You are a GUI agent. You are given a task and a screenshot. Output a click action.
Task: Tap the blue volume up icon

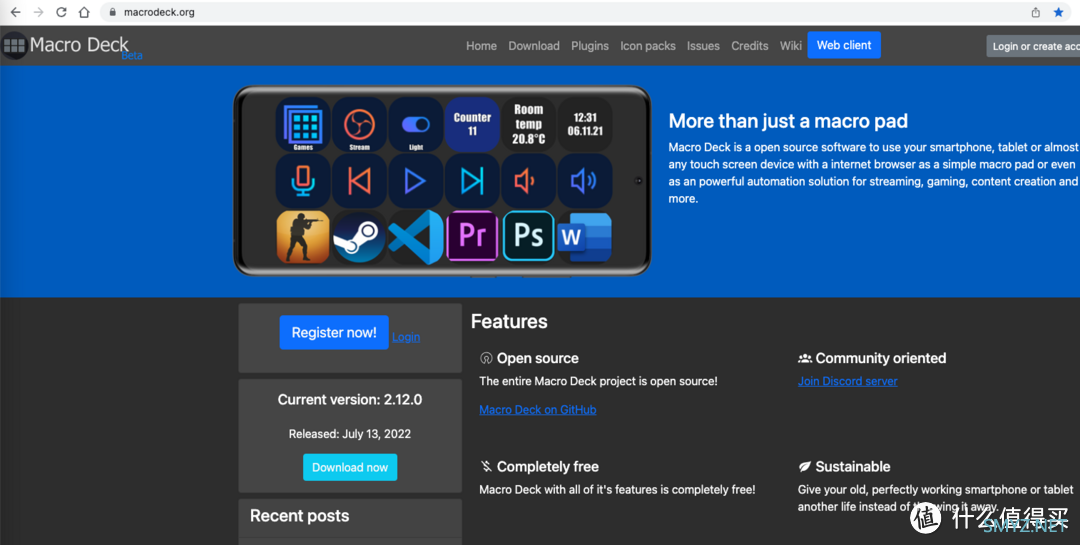(x=585, y=181)
